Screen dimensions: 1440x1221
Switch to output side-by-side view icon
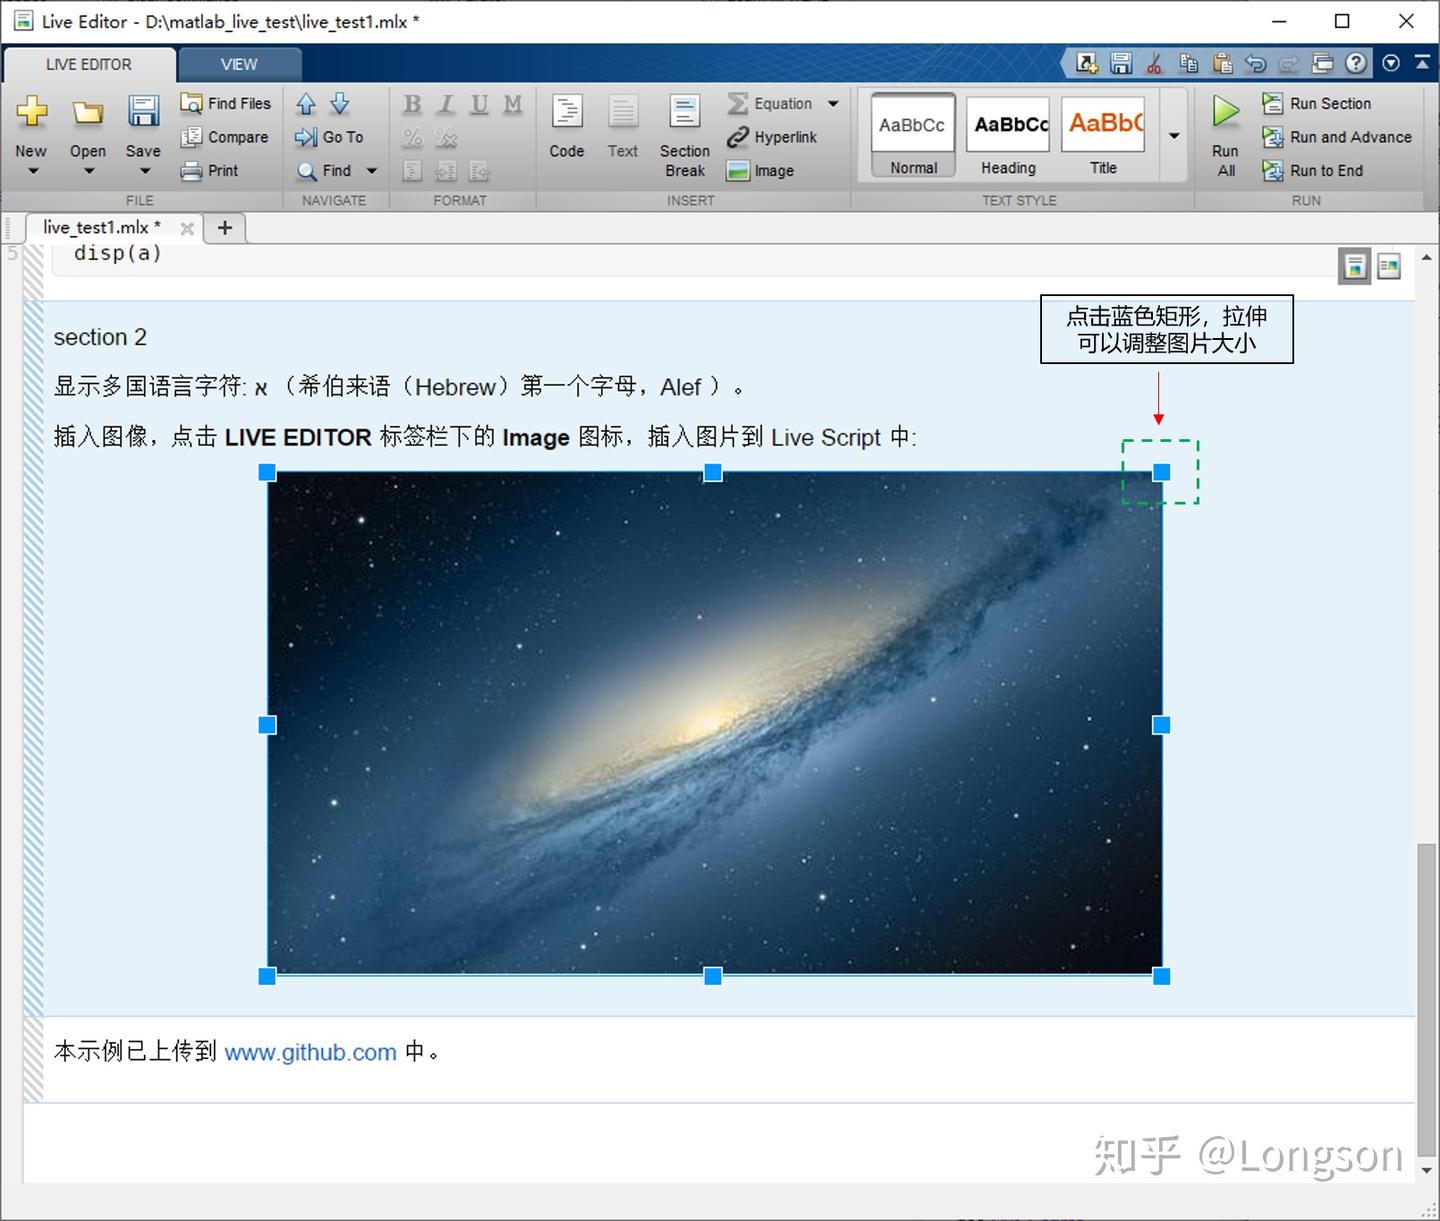[x=1389, y=266]
